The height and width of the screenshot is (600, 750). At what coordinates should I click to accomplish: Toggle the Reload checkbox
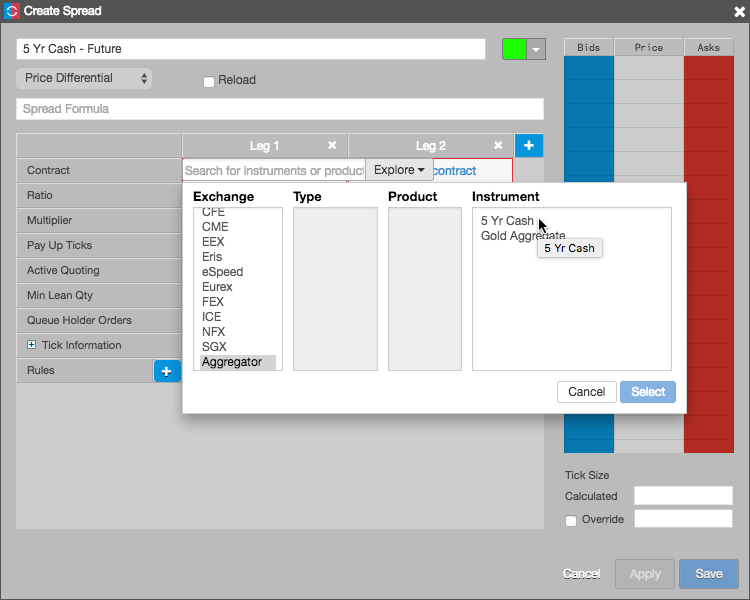[209, 81]
